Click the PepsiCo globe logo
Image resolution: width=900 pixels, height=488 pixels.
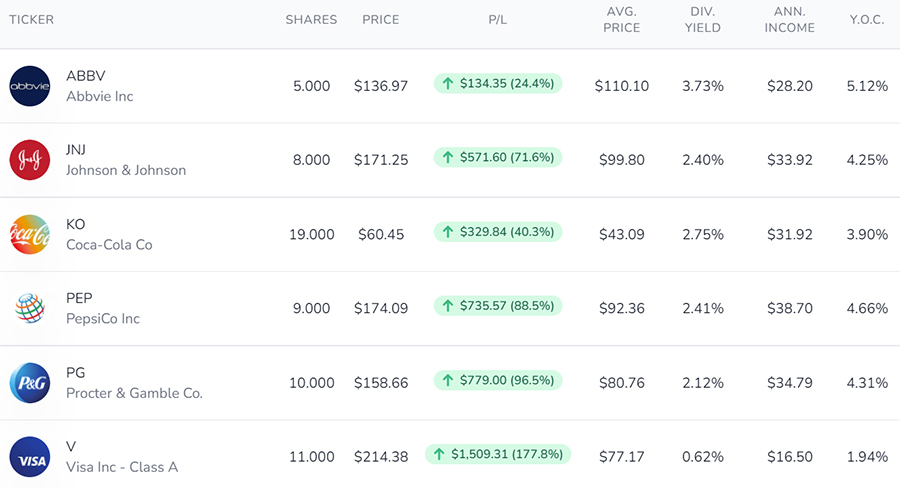tap(30, 308)
